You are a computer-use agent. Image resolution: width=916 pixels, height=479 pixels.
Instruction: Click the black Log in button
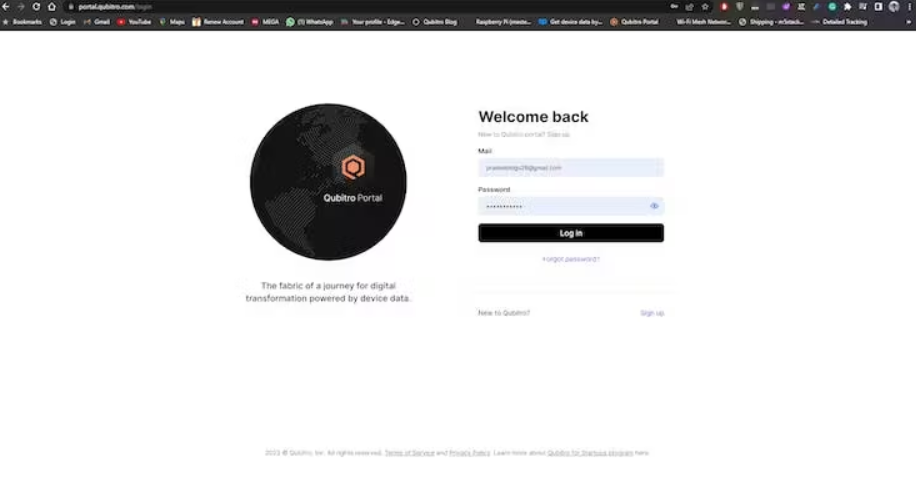(571, 233)
